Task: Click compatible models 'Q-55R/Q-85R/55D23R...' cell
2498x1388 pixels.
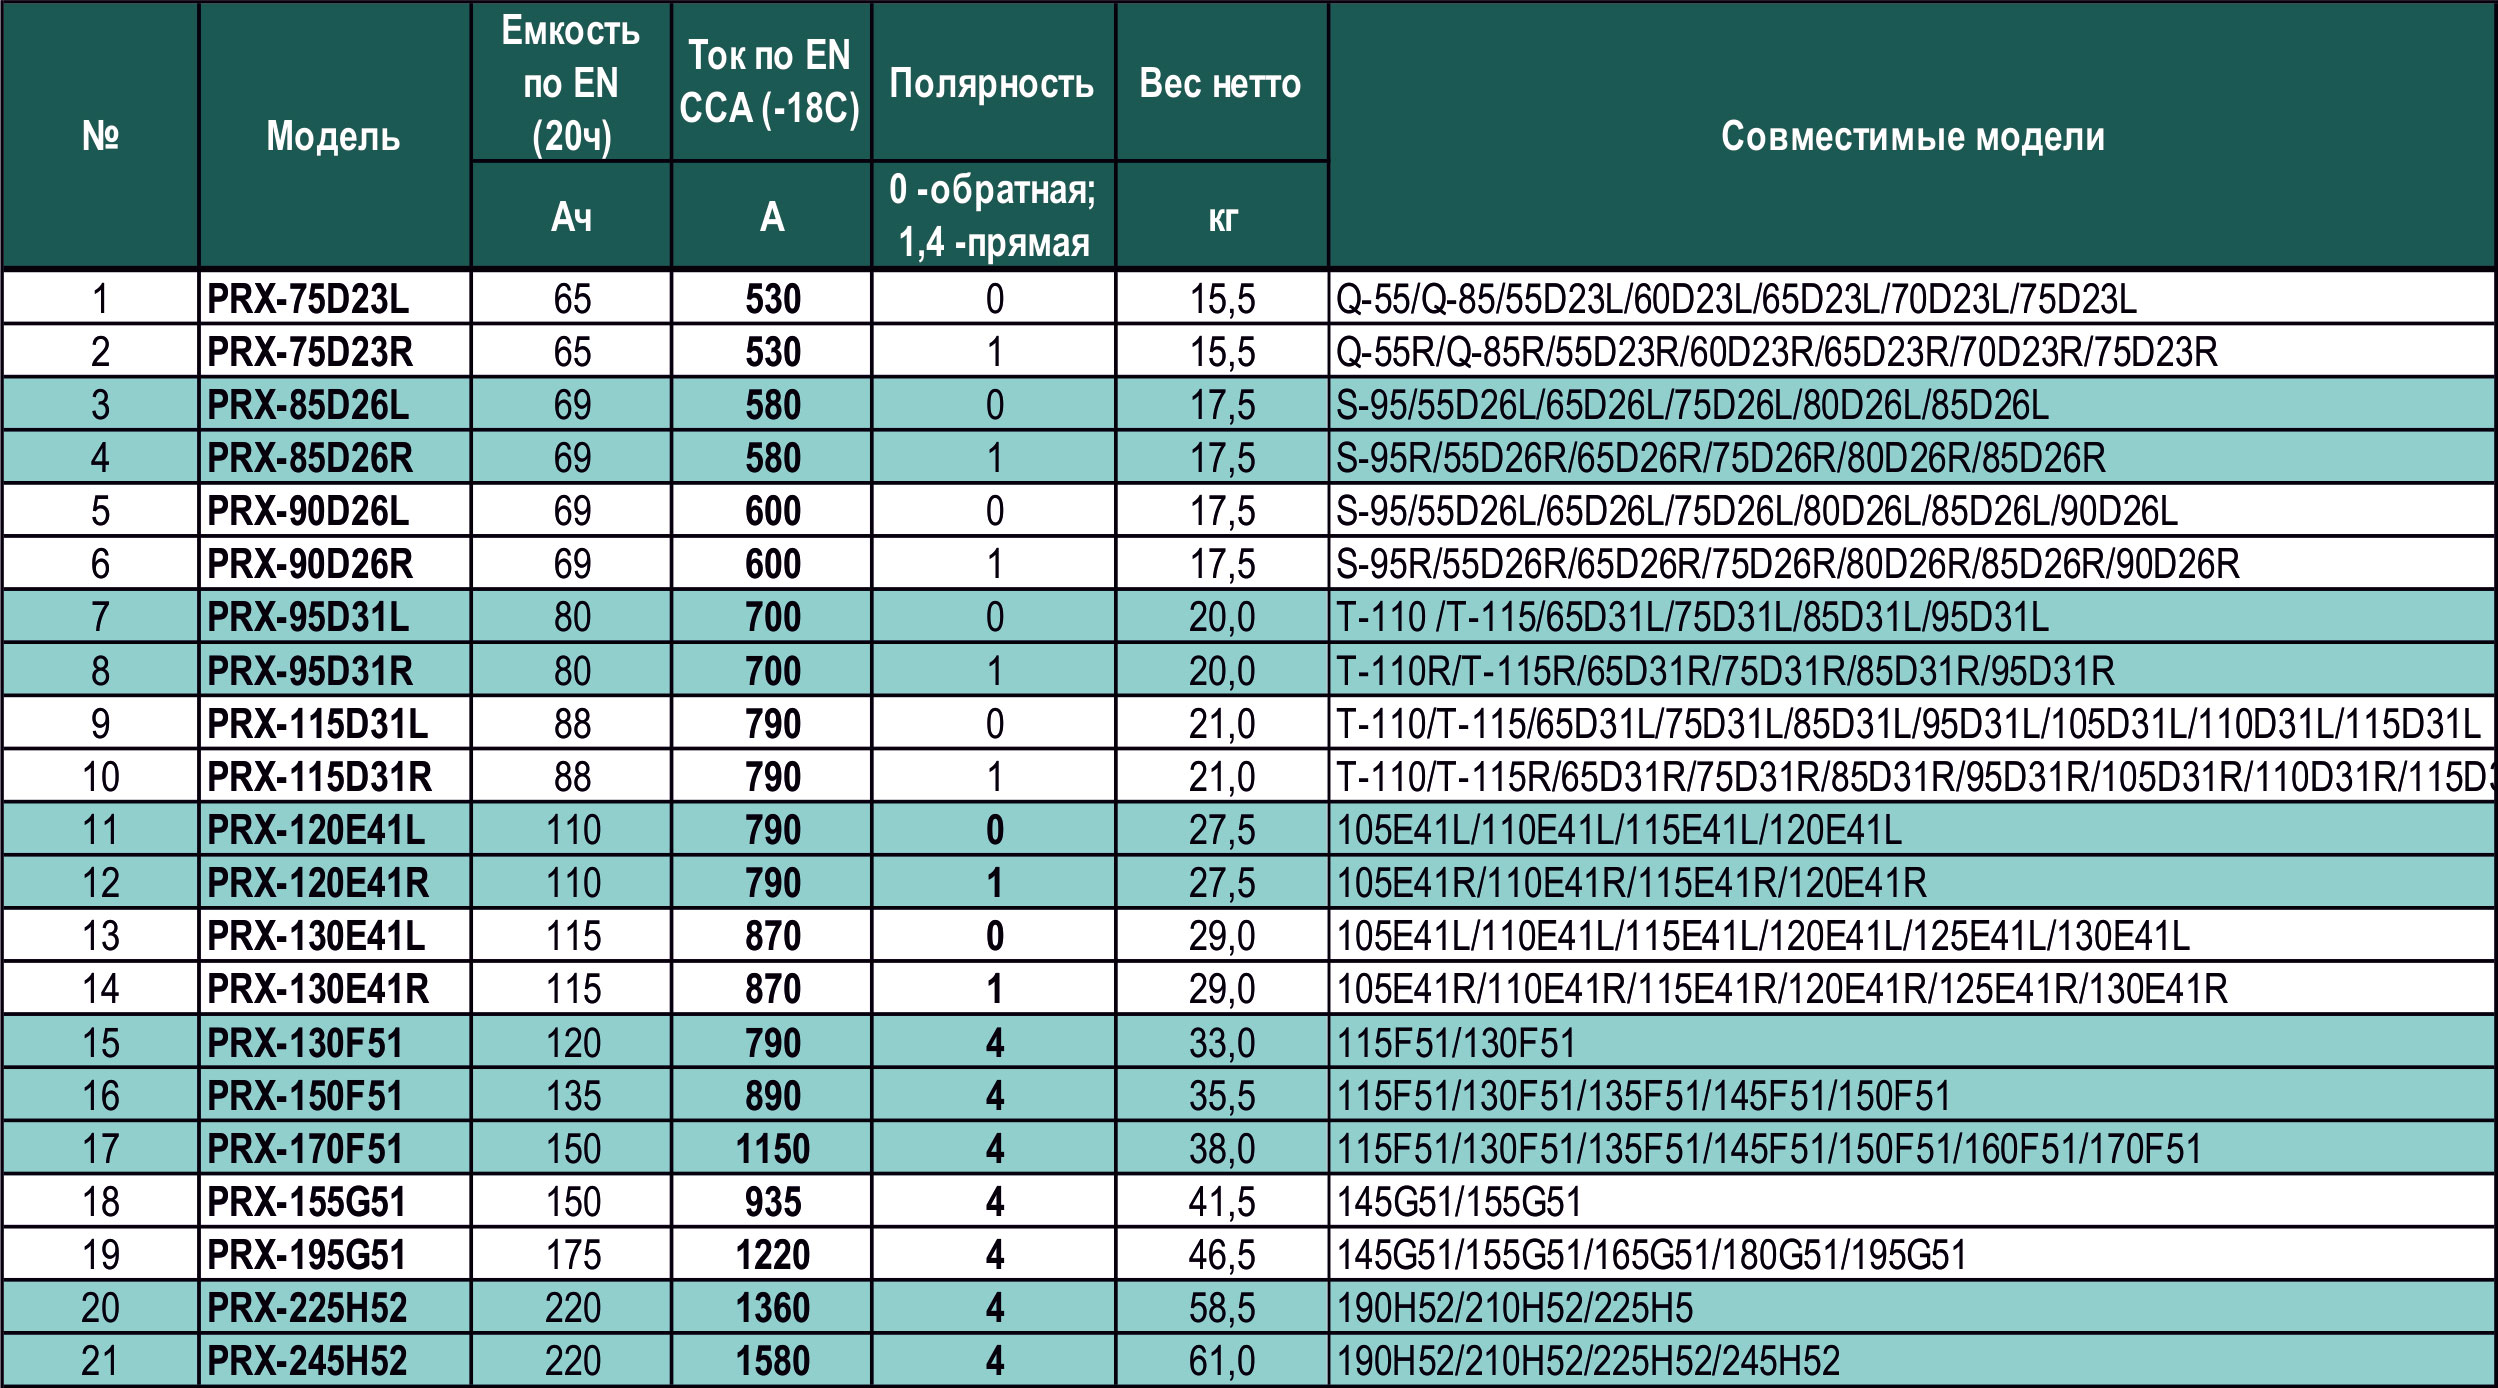Action: (x=1912, y=351)
